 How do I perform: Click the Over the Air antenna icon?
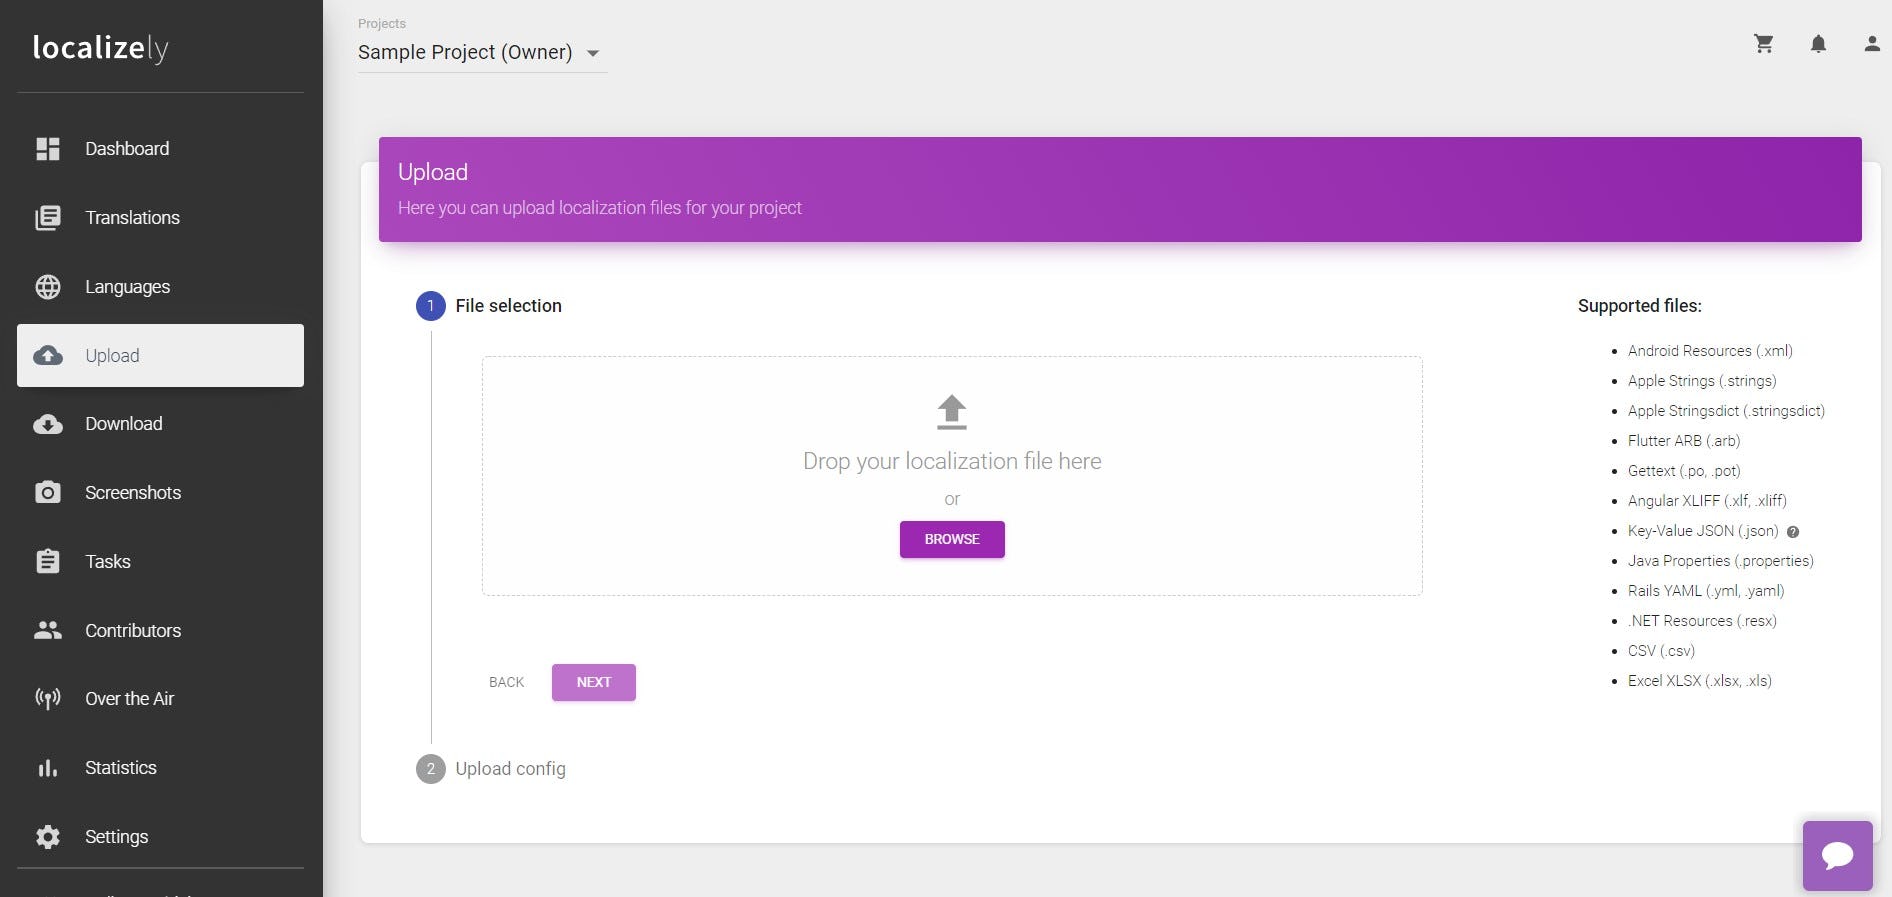[x=48, y=699]
